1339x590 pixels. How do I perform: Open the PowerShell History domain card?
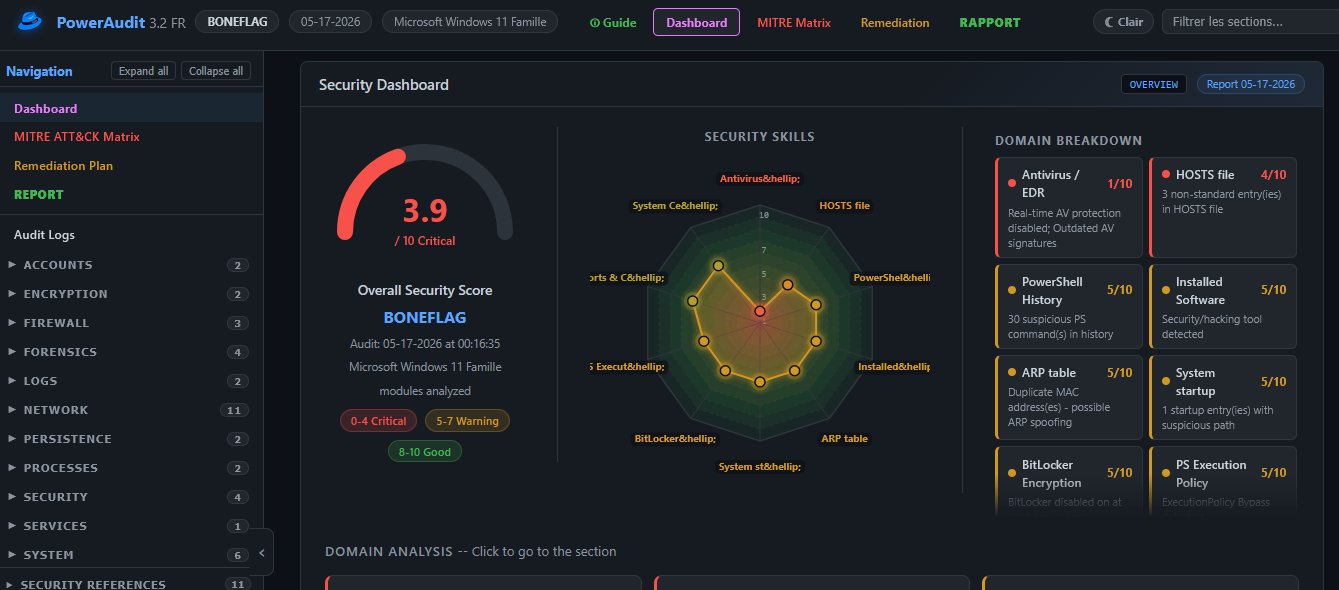[x=1069, y=307]
